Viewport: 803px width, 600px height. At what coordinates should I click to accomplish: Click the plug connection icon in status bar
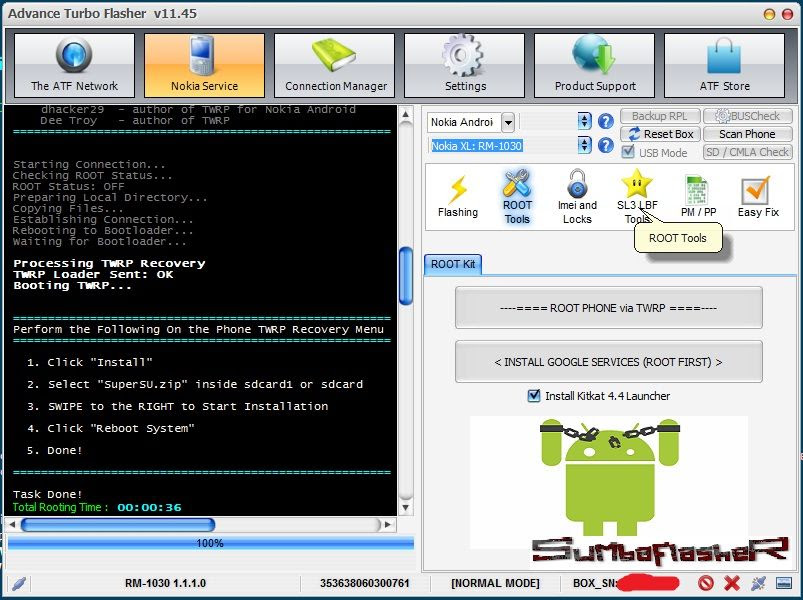click(x=758, y=583)
